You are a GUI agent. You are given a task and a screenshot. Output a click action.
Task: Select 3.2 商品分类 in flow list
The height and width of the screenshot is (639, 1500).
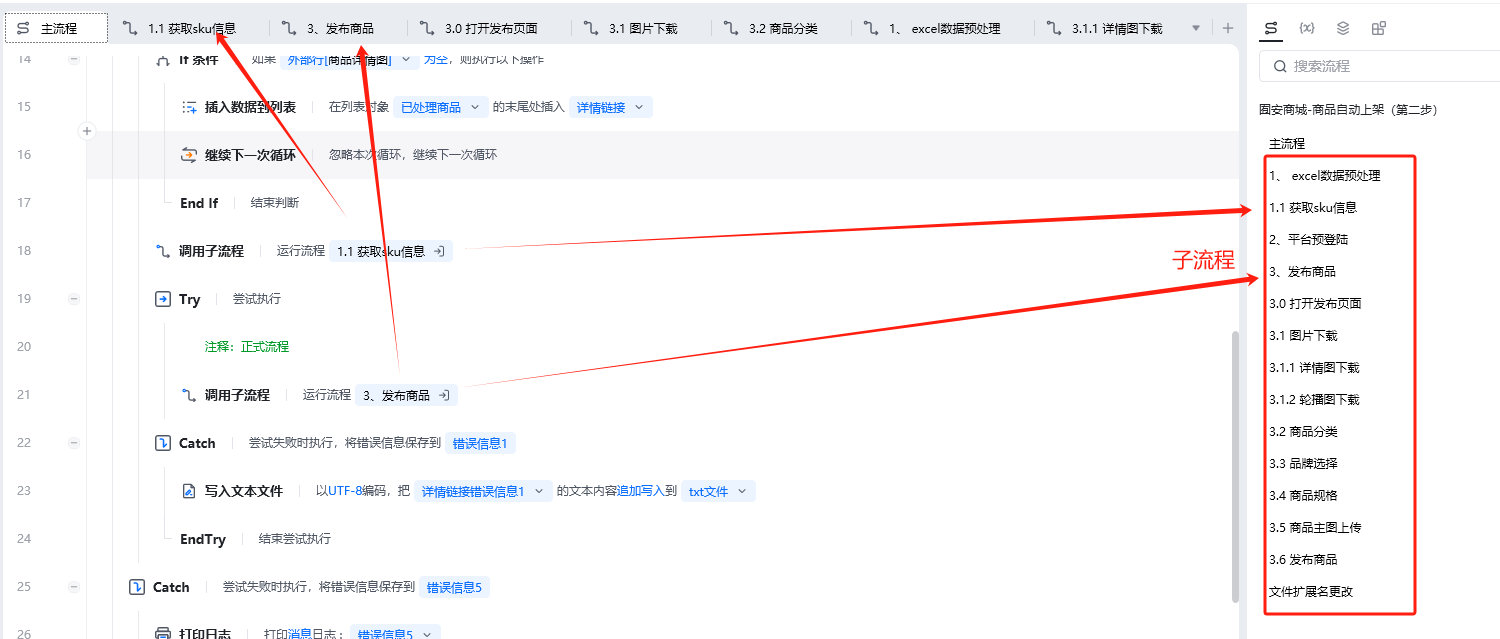tap(1303, 431)
